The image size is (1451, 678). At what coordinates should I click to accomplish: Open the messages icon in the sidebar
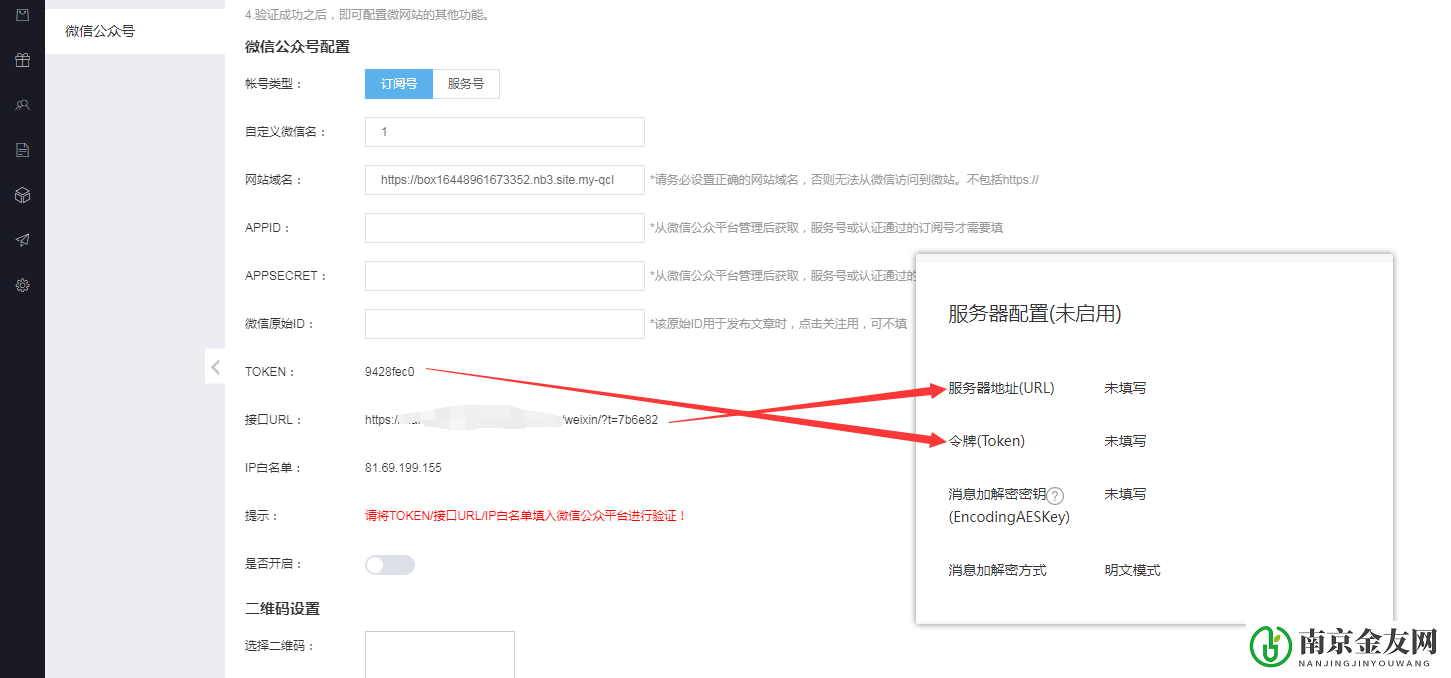coord(22,14)
